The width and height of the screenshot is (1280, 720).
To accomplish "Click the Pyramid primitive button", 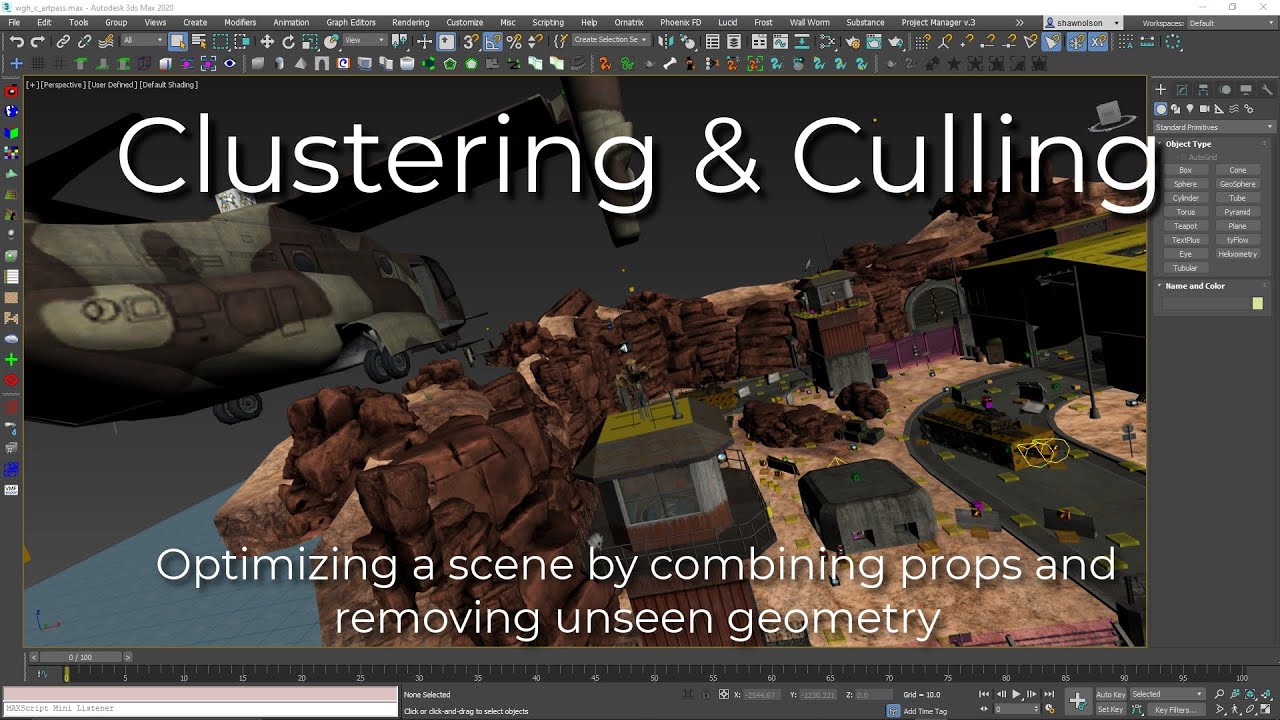I will pyautogui.click(x=1237, y=212).
